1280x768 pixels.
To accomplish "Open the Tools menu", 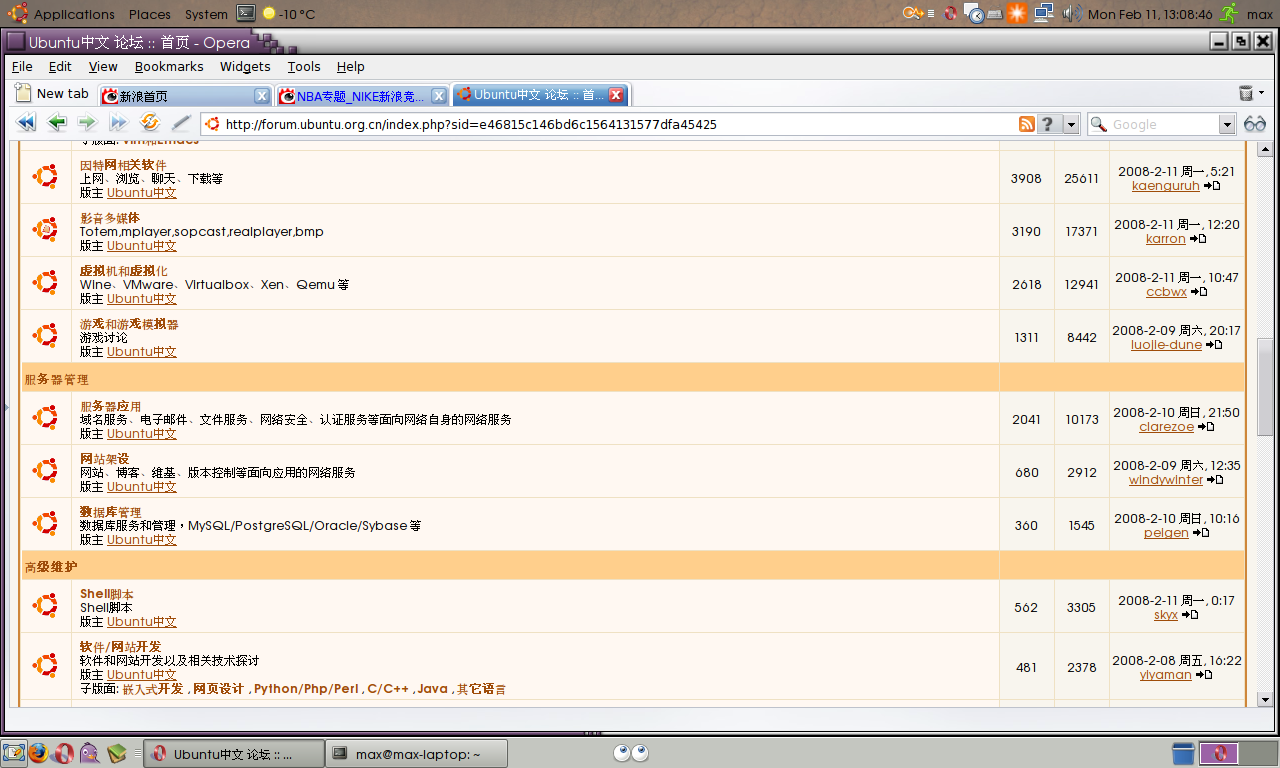I will click(304, 66).
